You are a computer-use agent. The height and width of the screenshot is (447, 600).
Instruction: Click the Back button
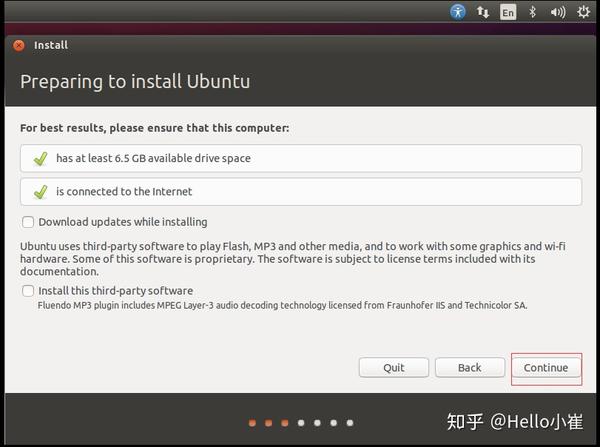pos(470,367)
